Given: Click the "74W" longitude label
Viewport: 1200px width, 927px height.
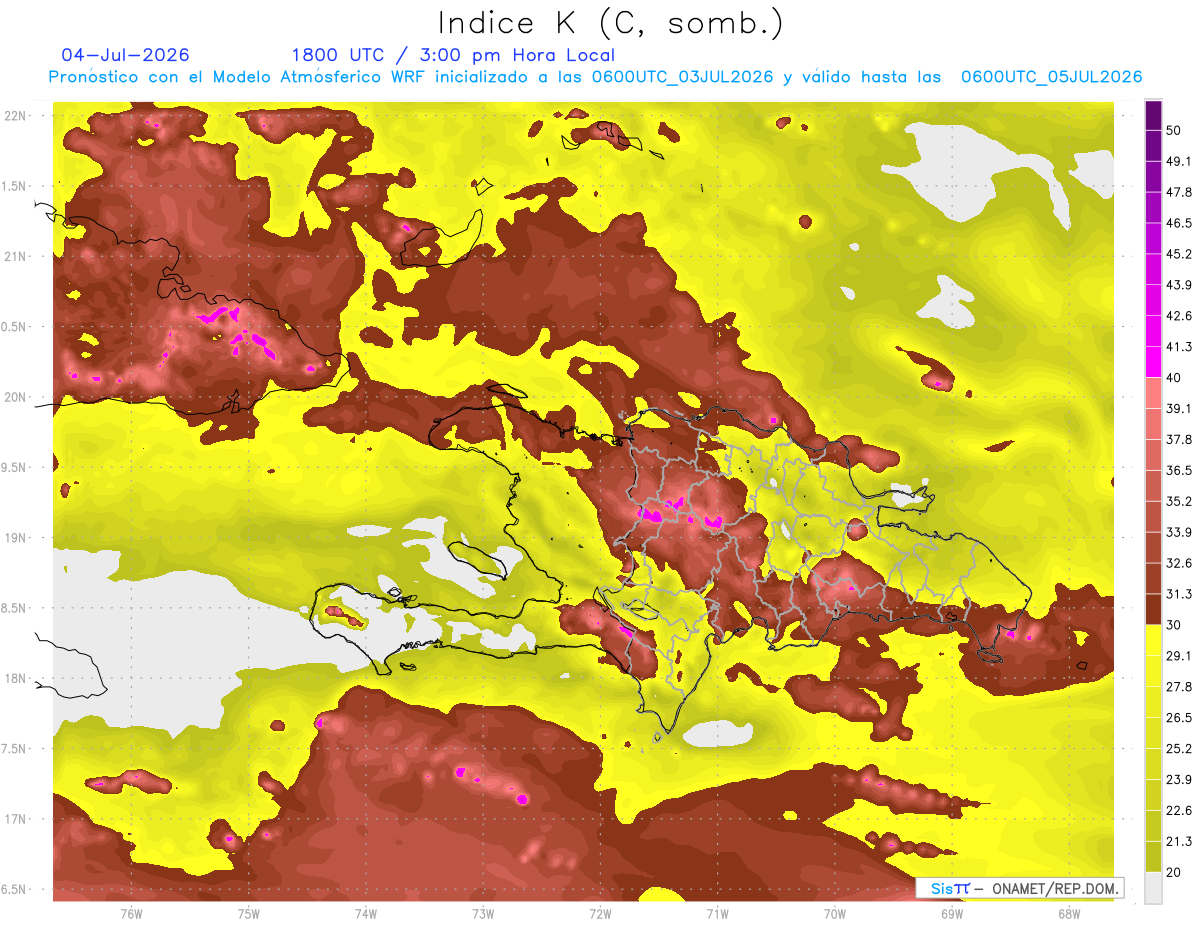Looking at the screenshot, I should [x=366, y=913].
